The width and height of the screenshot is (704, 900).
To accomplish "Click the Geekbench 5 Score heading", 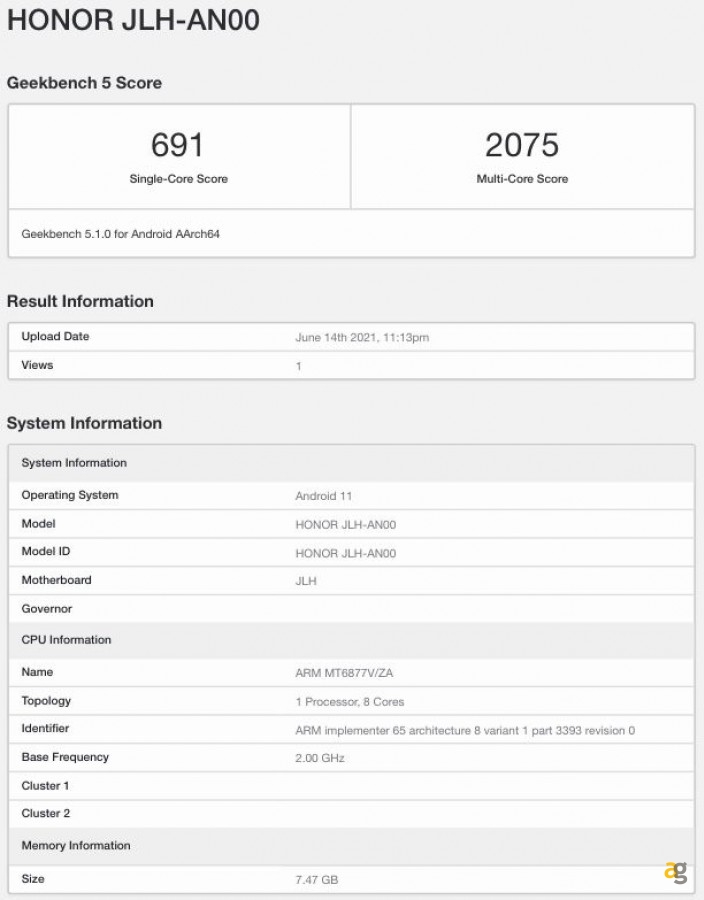I will (84, 83).
